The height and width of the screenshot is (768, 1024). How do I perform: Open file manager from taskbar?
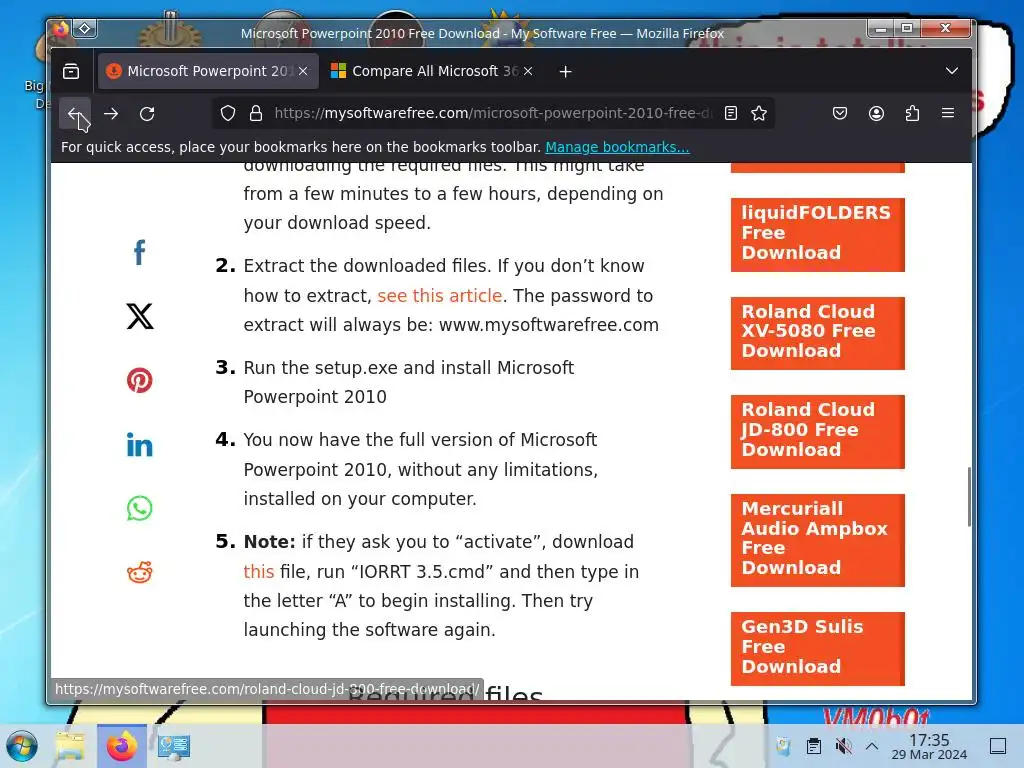[x=70, y=746]
